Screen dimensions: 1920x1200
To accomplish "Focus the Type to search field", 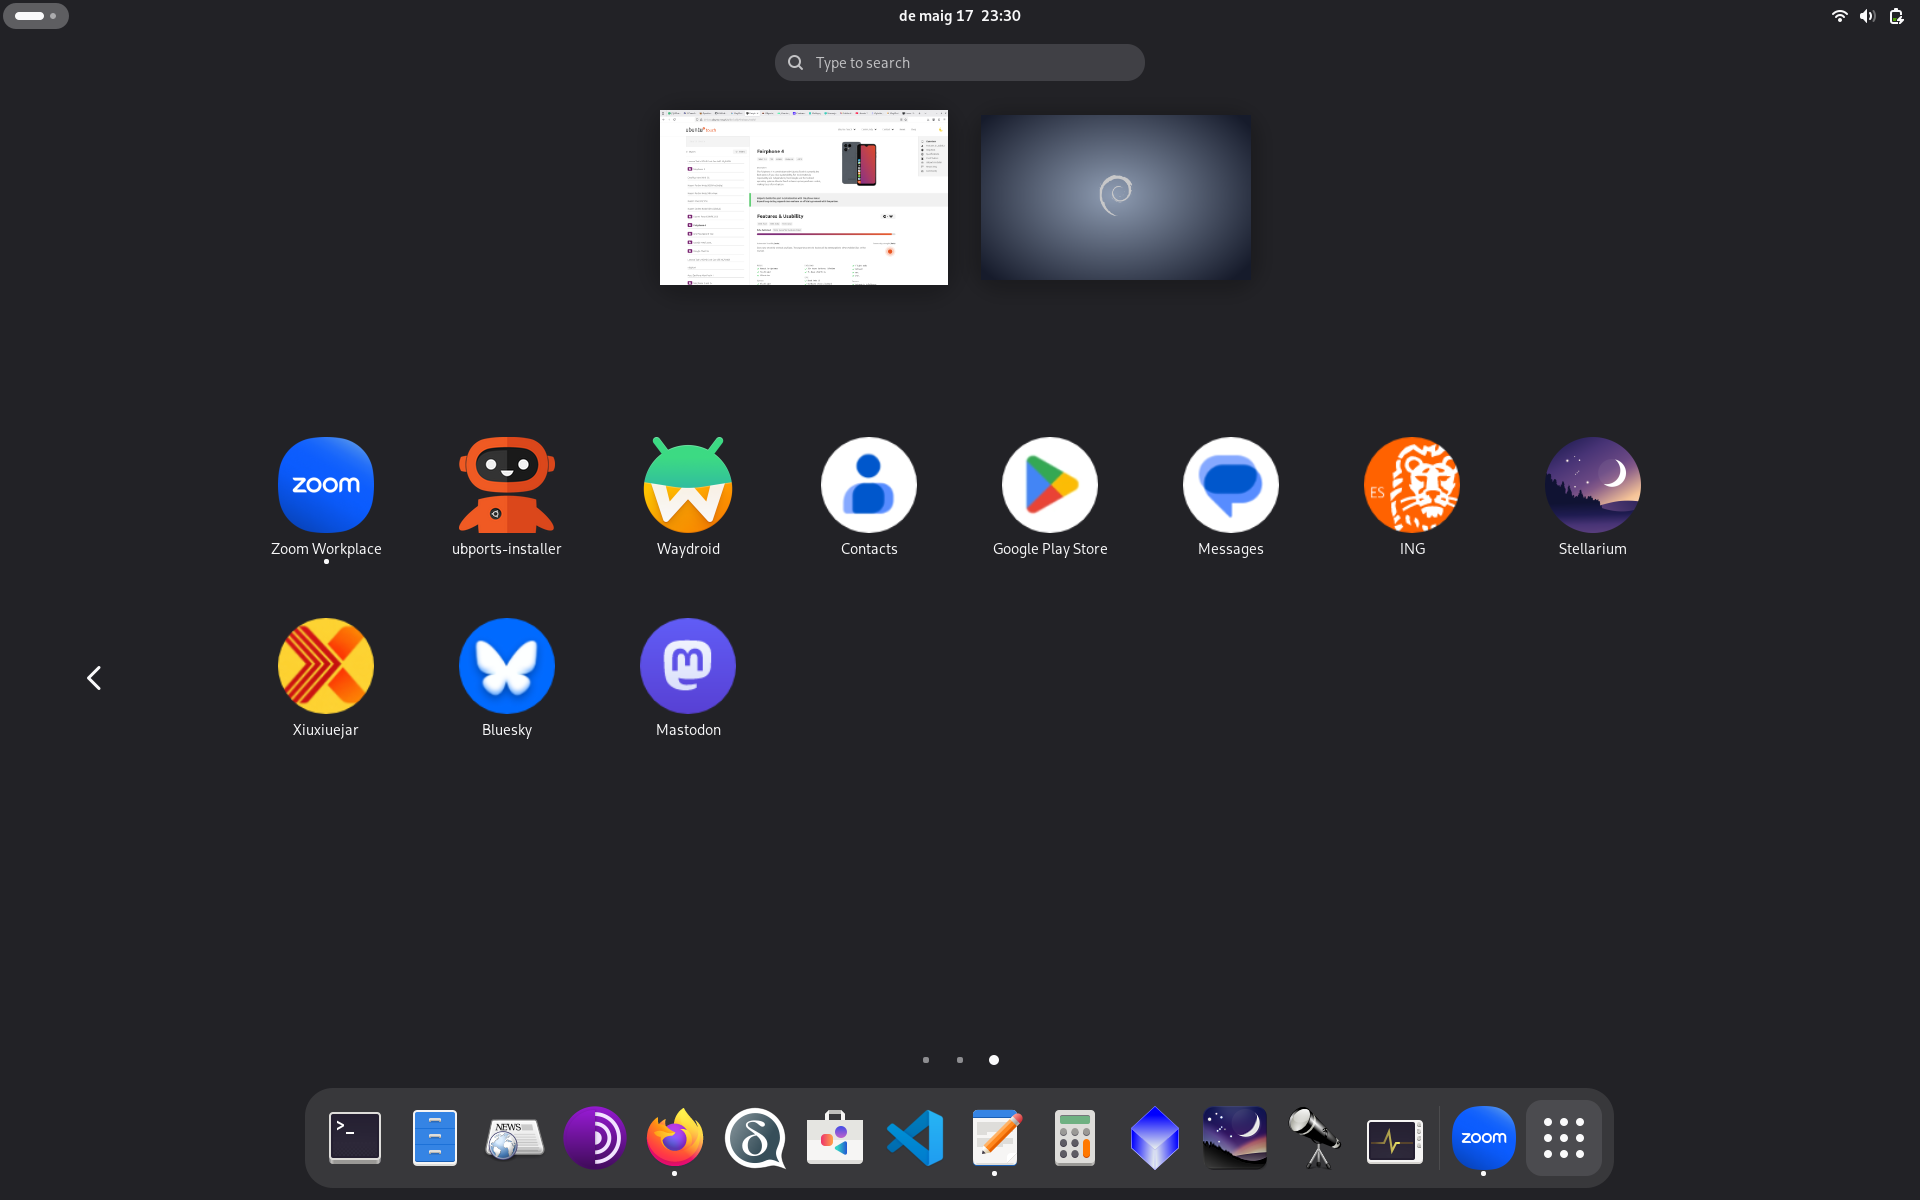I will pyautogui.click(x=960, y=62).
